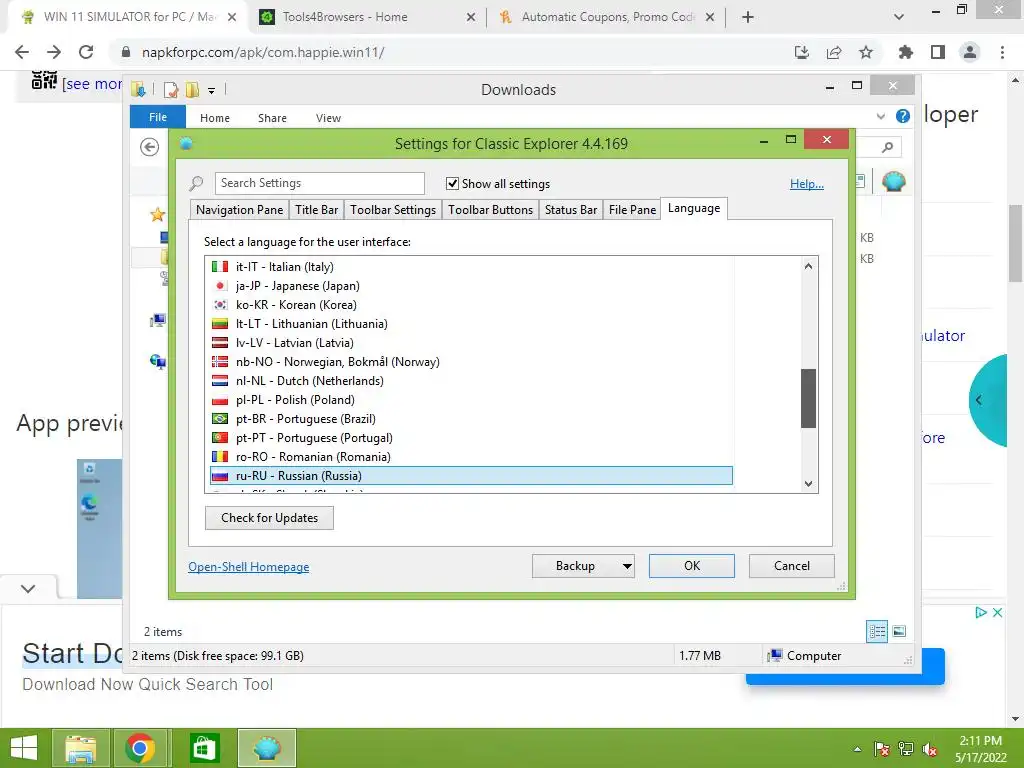Open quick access toolbar customize dropdown
The height and width of the screenshot is (768, 1024).
pyautogui.click(x=212, y=91)
